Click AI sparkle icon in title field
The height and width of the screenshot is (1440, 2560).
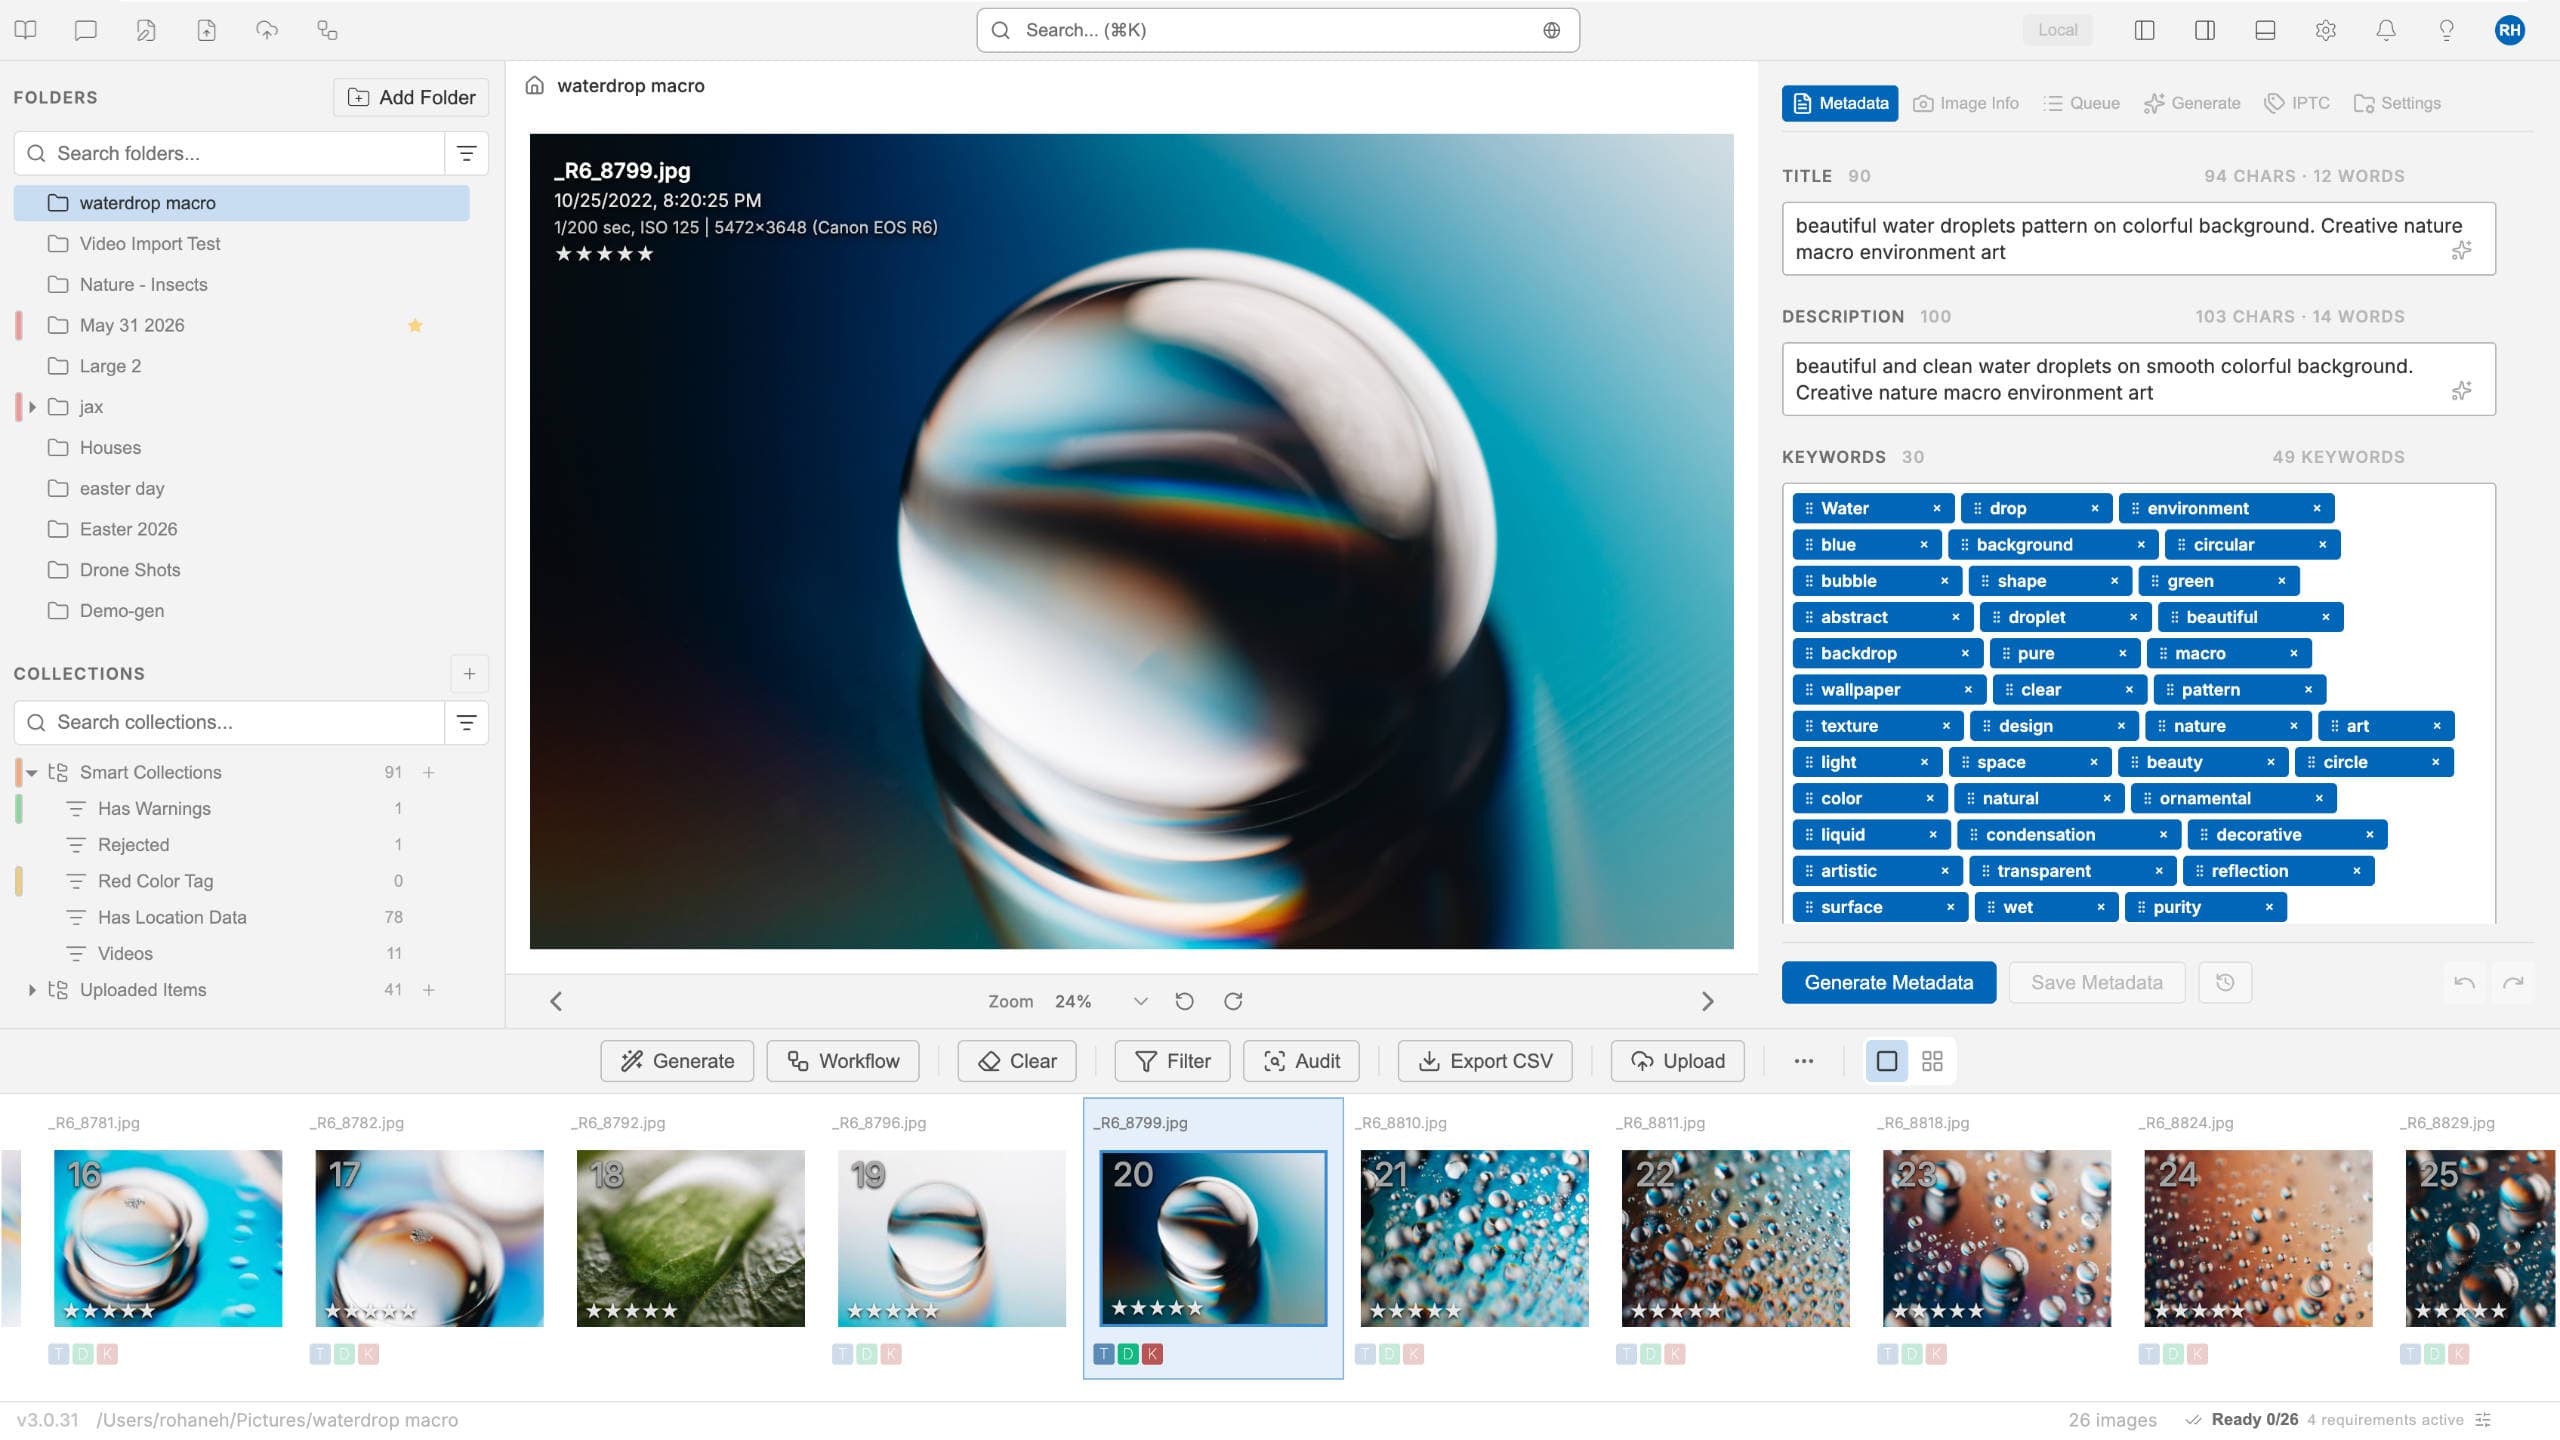[2461, 250]
